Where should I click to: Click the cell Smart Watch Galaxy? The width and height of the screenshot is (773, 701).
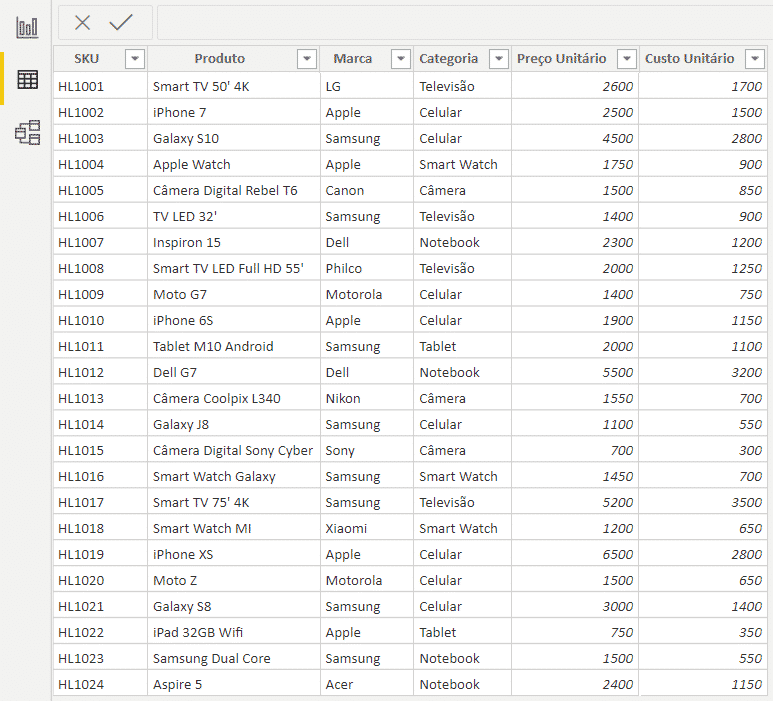pos(234,477)
